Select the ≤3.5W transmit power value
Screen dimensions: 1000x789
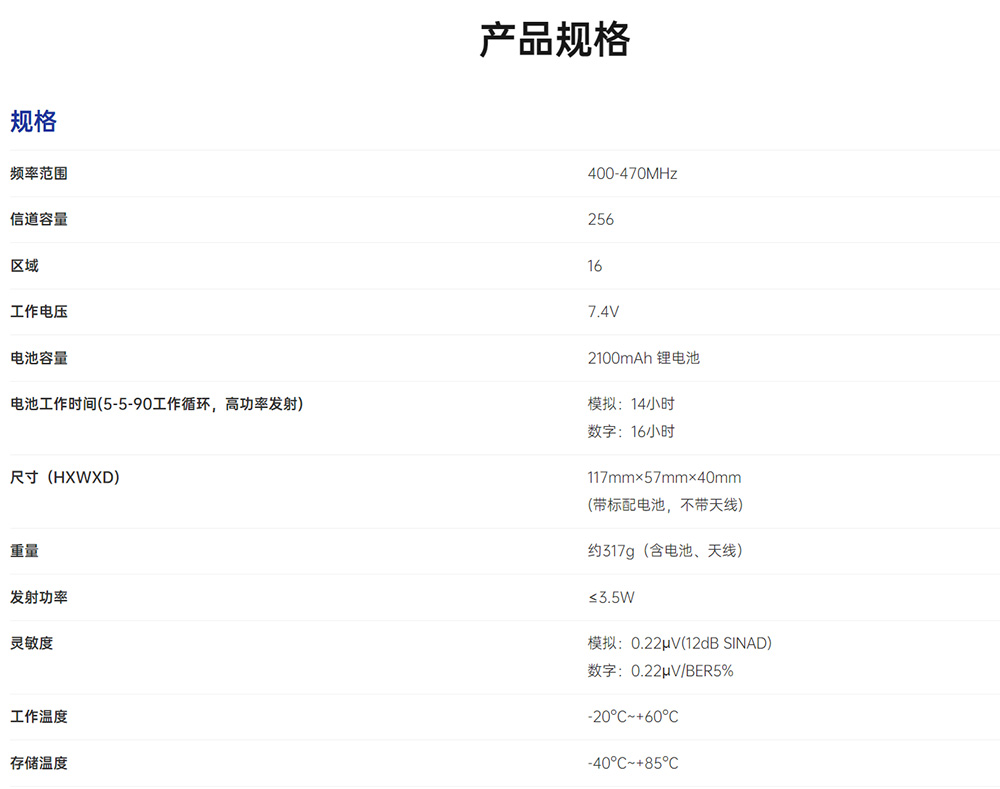pos(611,598)
